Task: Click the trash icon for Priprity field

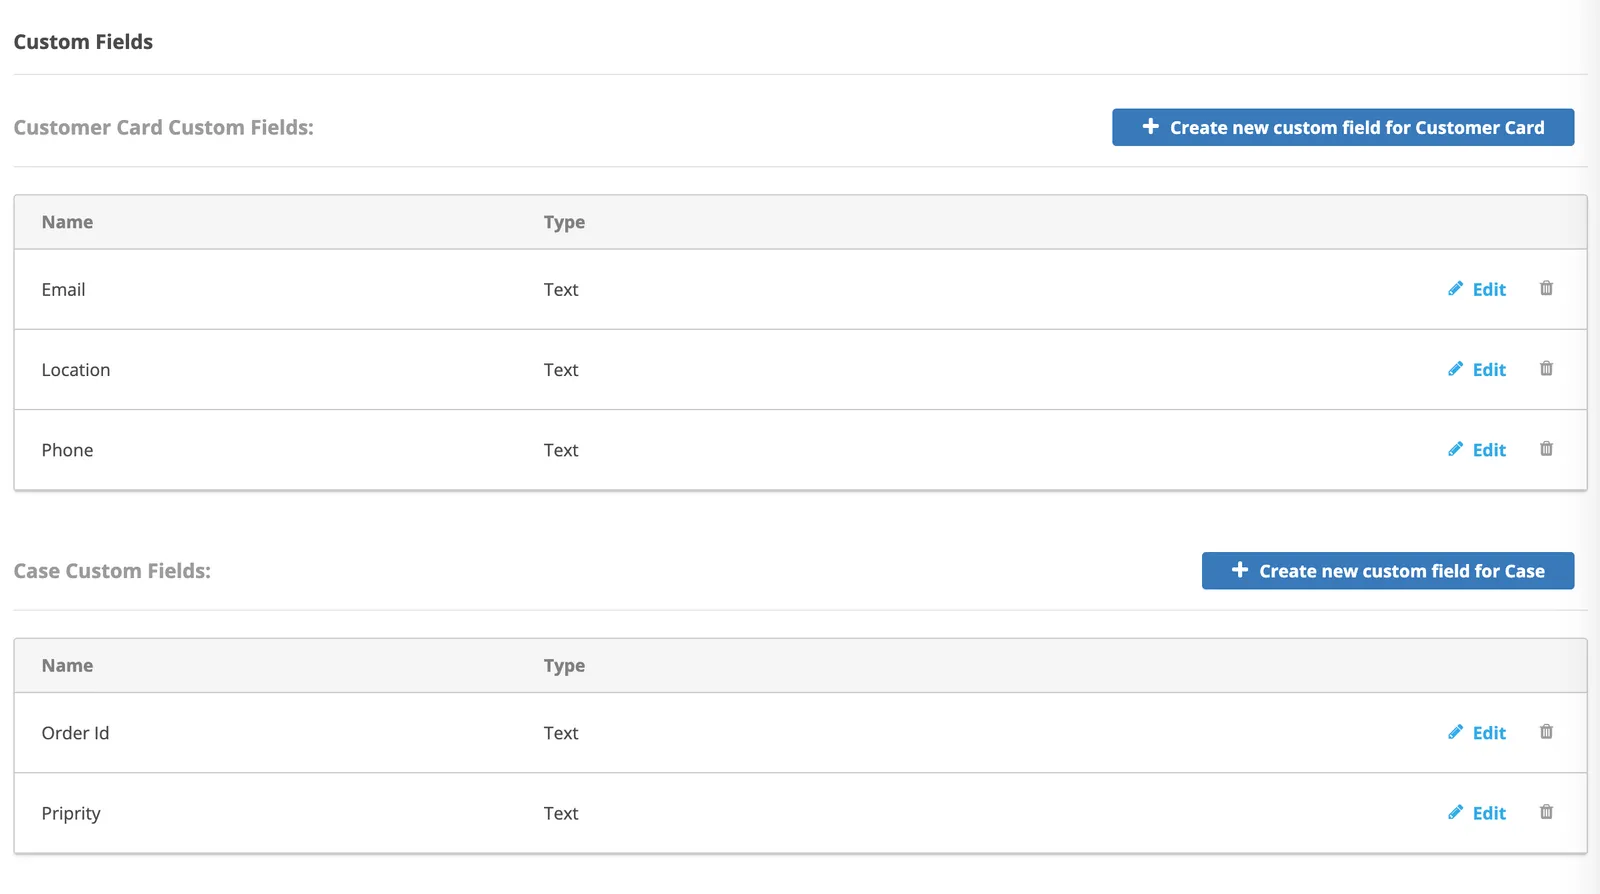Action: (x=1546, y=811)
